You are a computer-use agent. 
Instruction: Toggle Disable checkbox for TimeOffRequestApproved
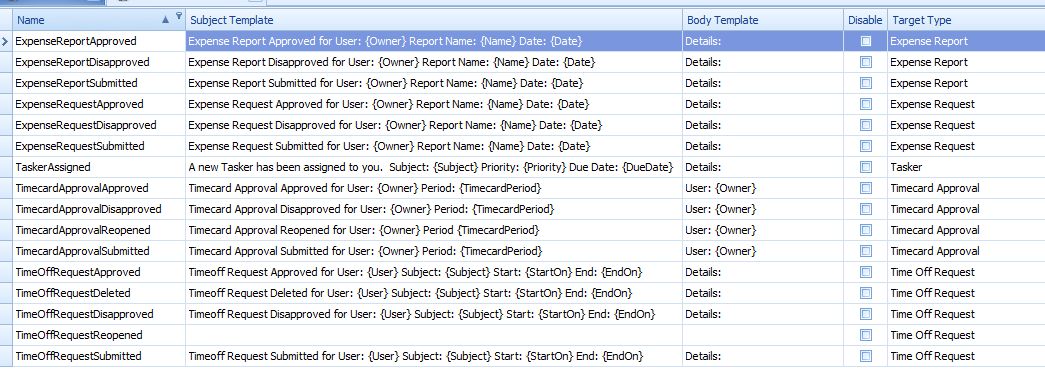pos(865,272)
